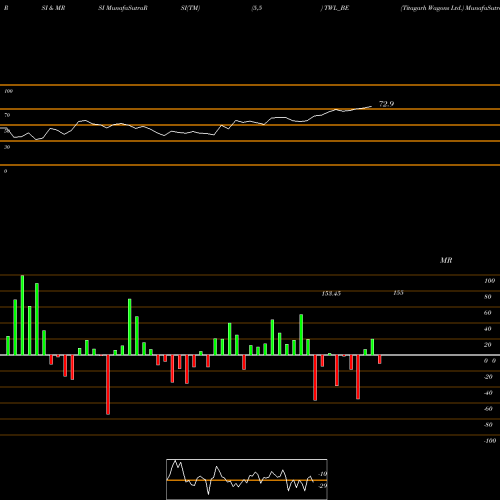Click the MR axis label -80
The image size is (500, 500).
pyautogui.click(x=488, y=425)
